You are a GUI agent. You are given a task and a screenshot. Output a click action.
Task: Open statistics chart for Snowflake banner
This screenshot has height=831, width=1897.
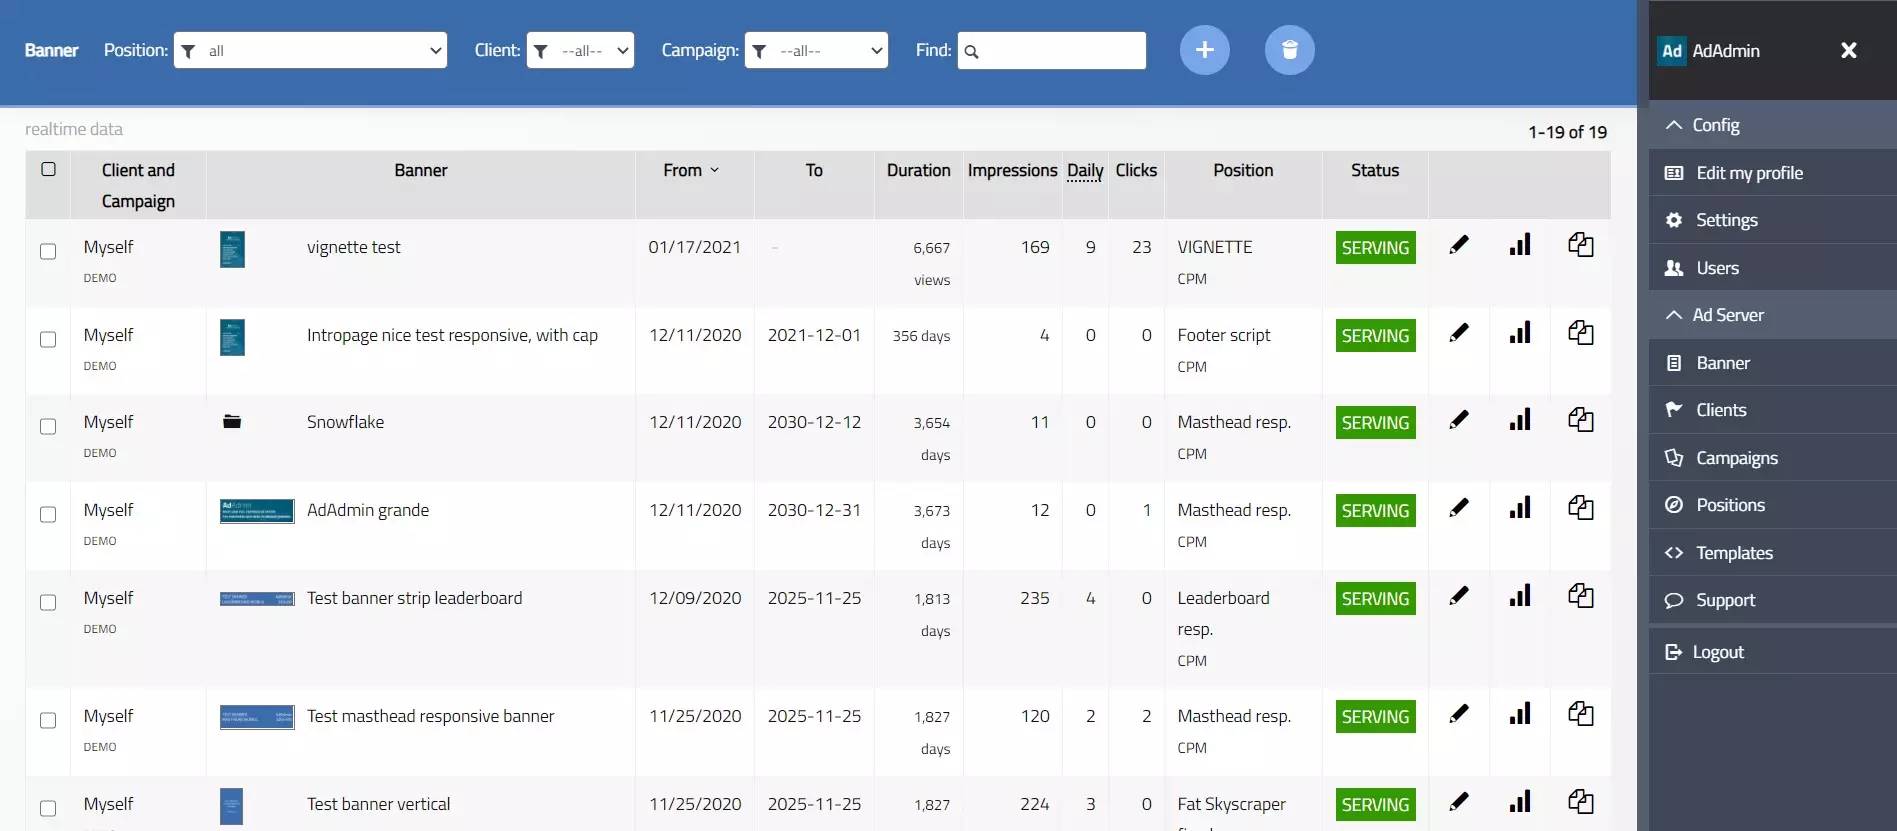tap(1520, 420)
